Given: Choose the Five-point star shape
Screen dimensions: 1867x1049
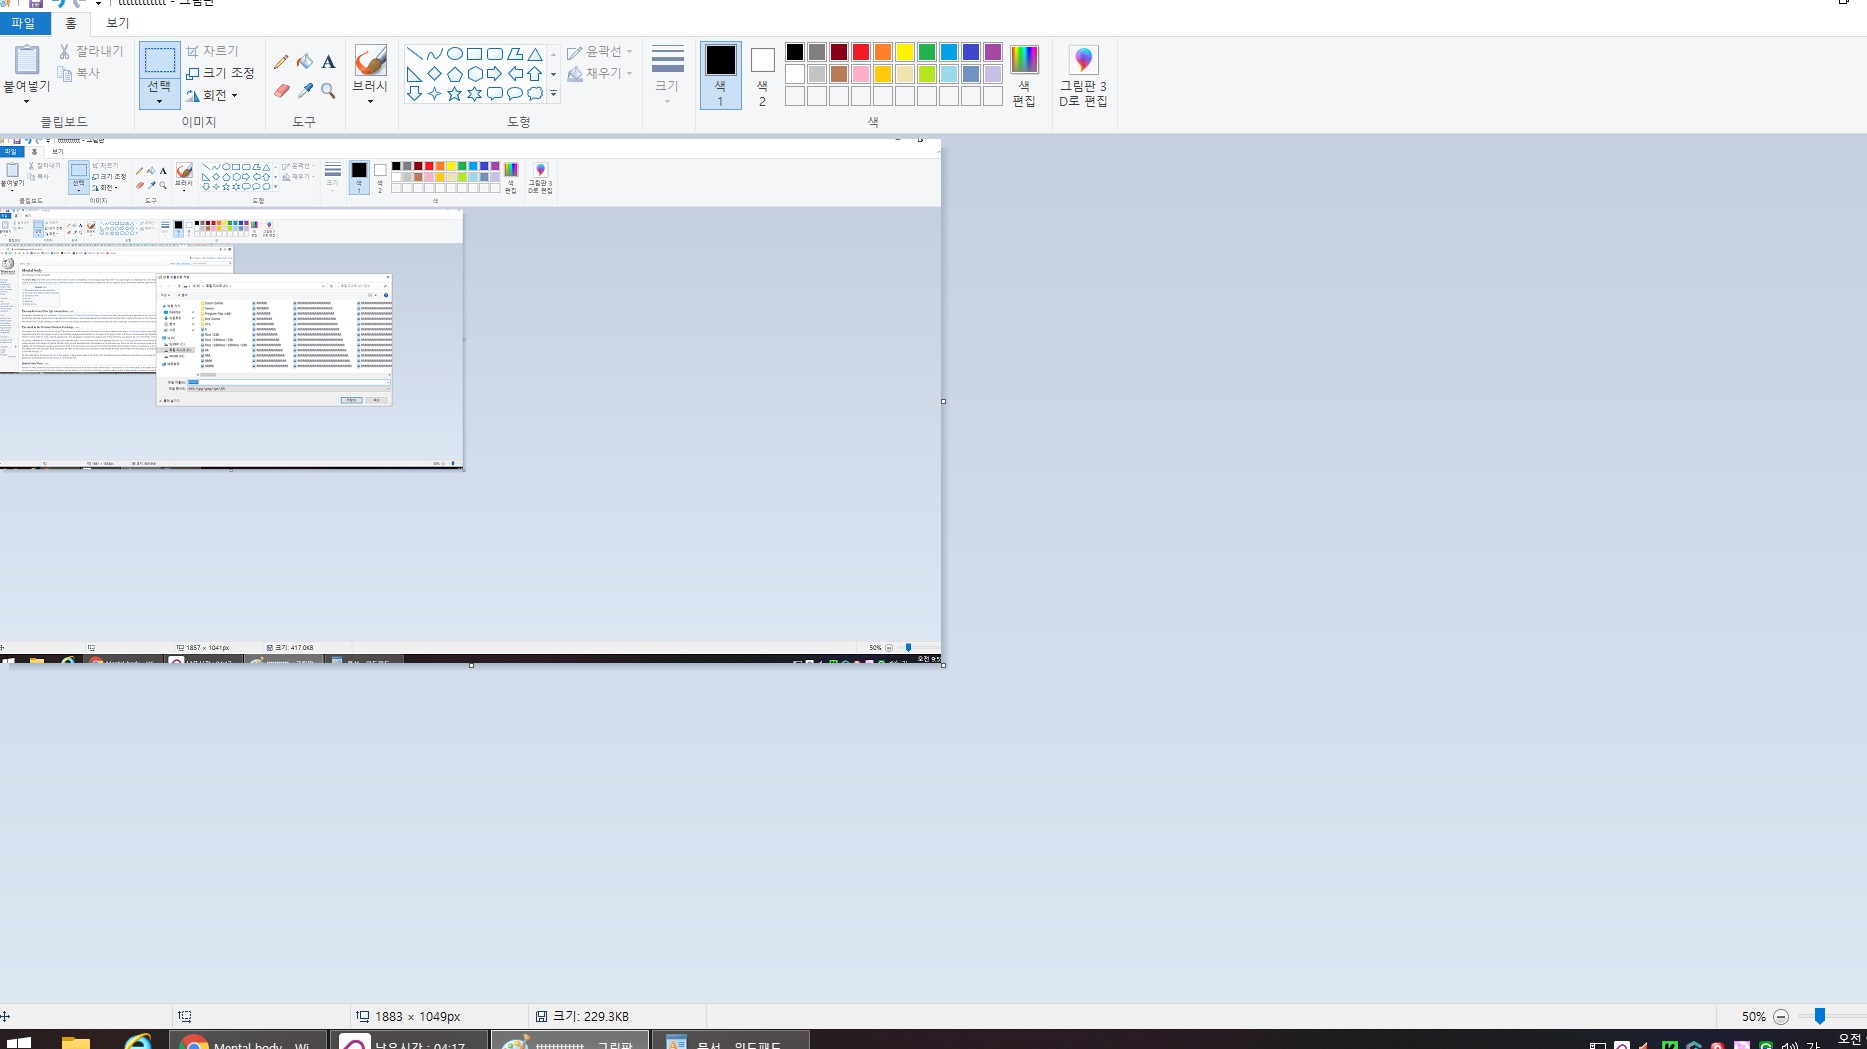Looking at the screenshot, I should [x=454, y=94].
